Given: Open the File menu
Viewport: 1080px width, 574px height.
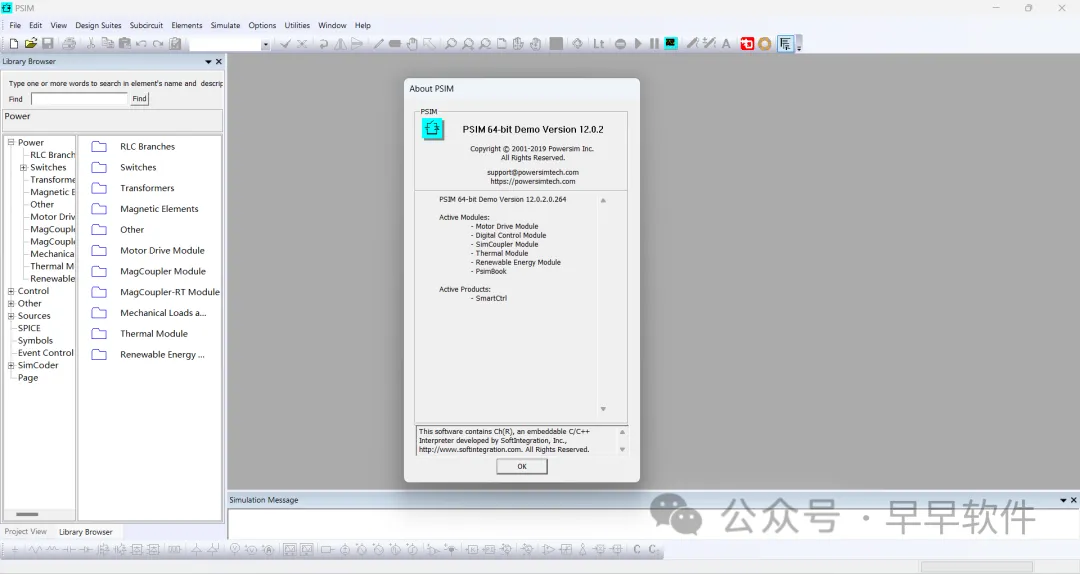Looking at the screenshot, I should [15, 25].
